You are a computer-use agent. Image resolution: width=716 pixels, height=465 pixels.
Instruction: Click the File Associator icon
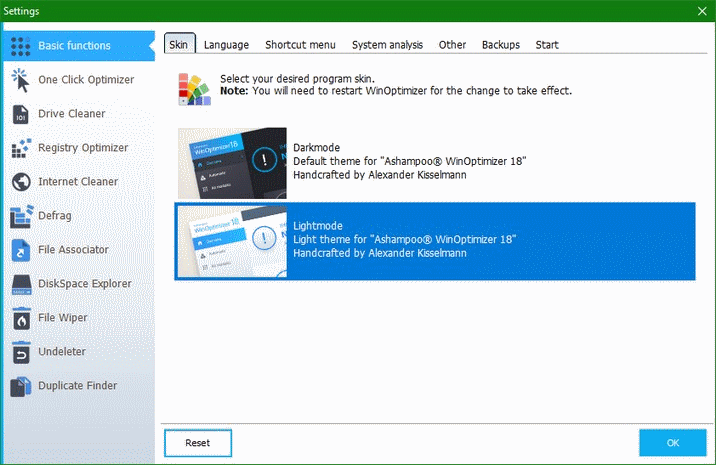pyautogui.click(x=21, y=250)
